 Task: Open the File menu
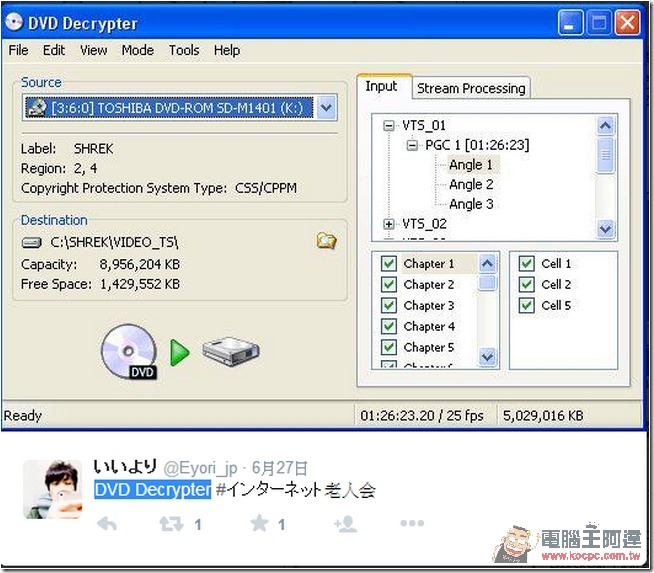pos(18,50)
